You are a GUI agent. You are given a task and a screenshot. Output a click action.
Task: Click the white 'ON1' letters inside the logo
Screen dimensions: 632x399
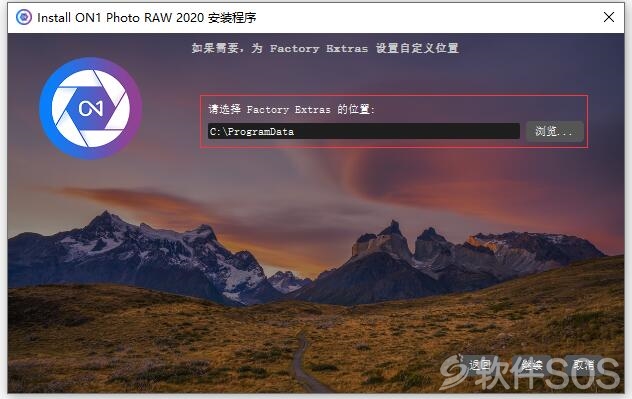tap(91, 108)
